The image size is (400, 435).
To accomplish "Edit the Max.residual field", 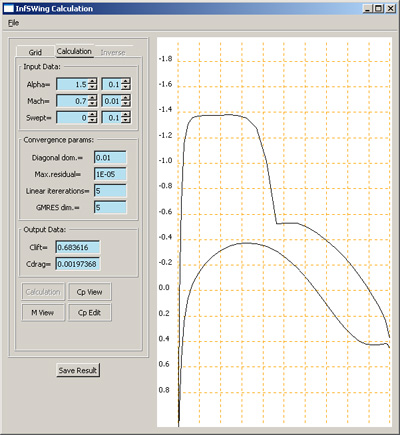I will tap(110, 174).
